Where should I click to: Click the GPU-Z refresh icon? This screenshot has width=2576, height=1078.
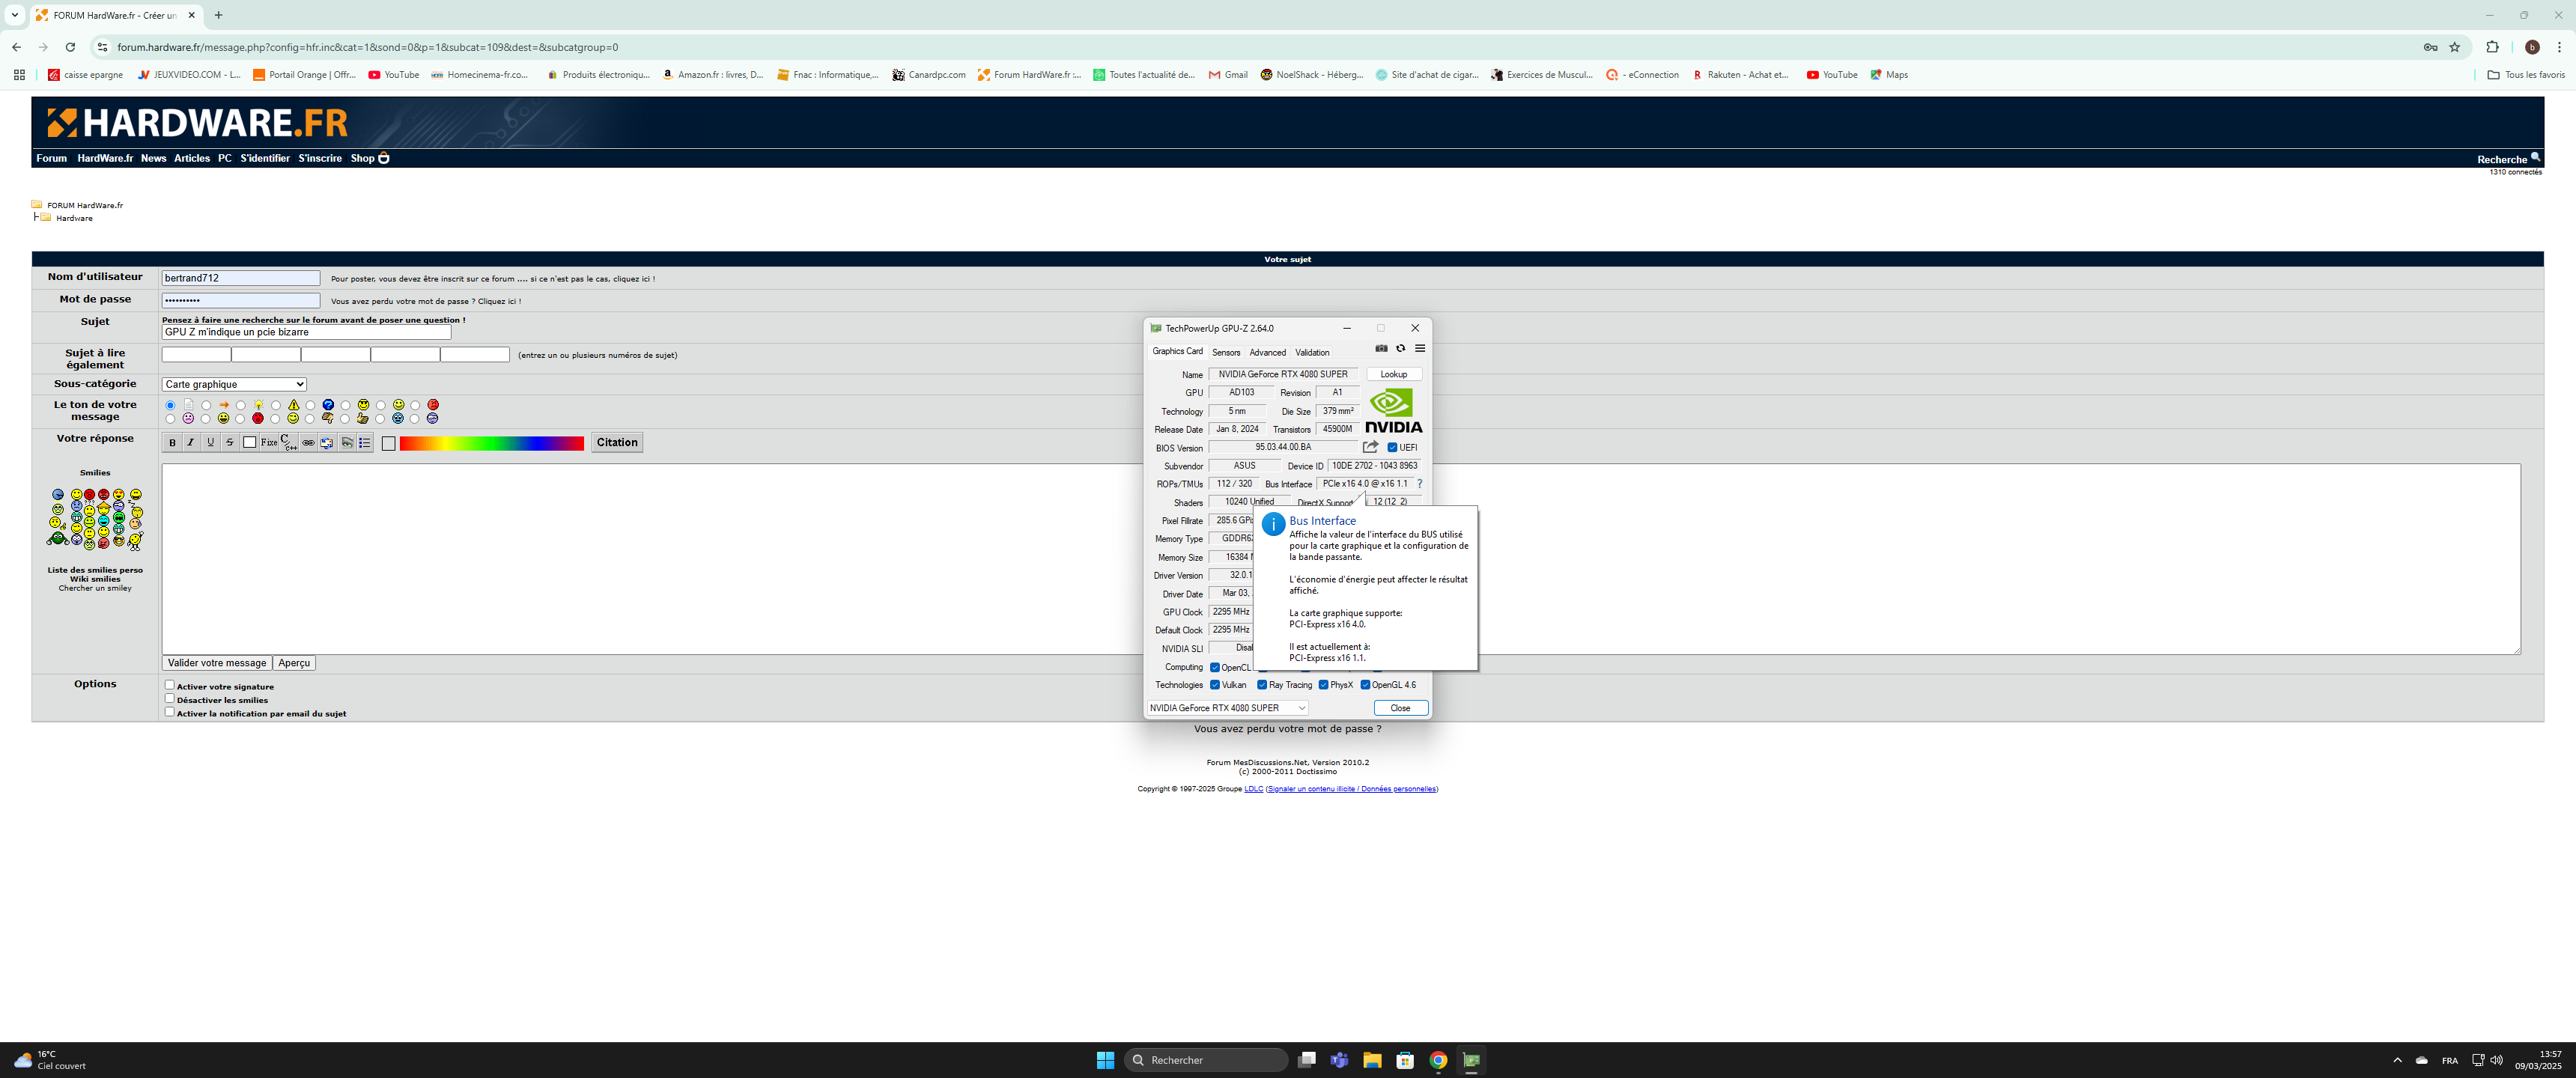1400,349
